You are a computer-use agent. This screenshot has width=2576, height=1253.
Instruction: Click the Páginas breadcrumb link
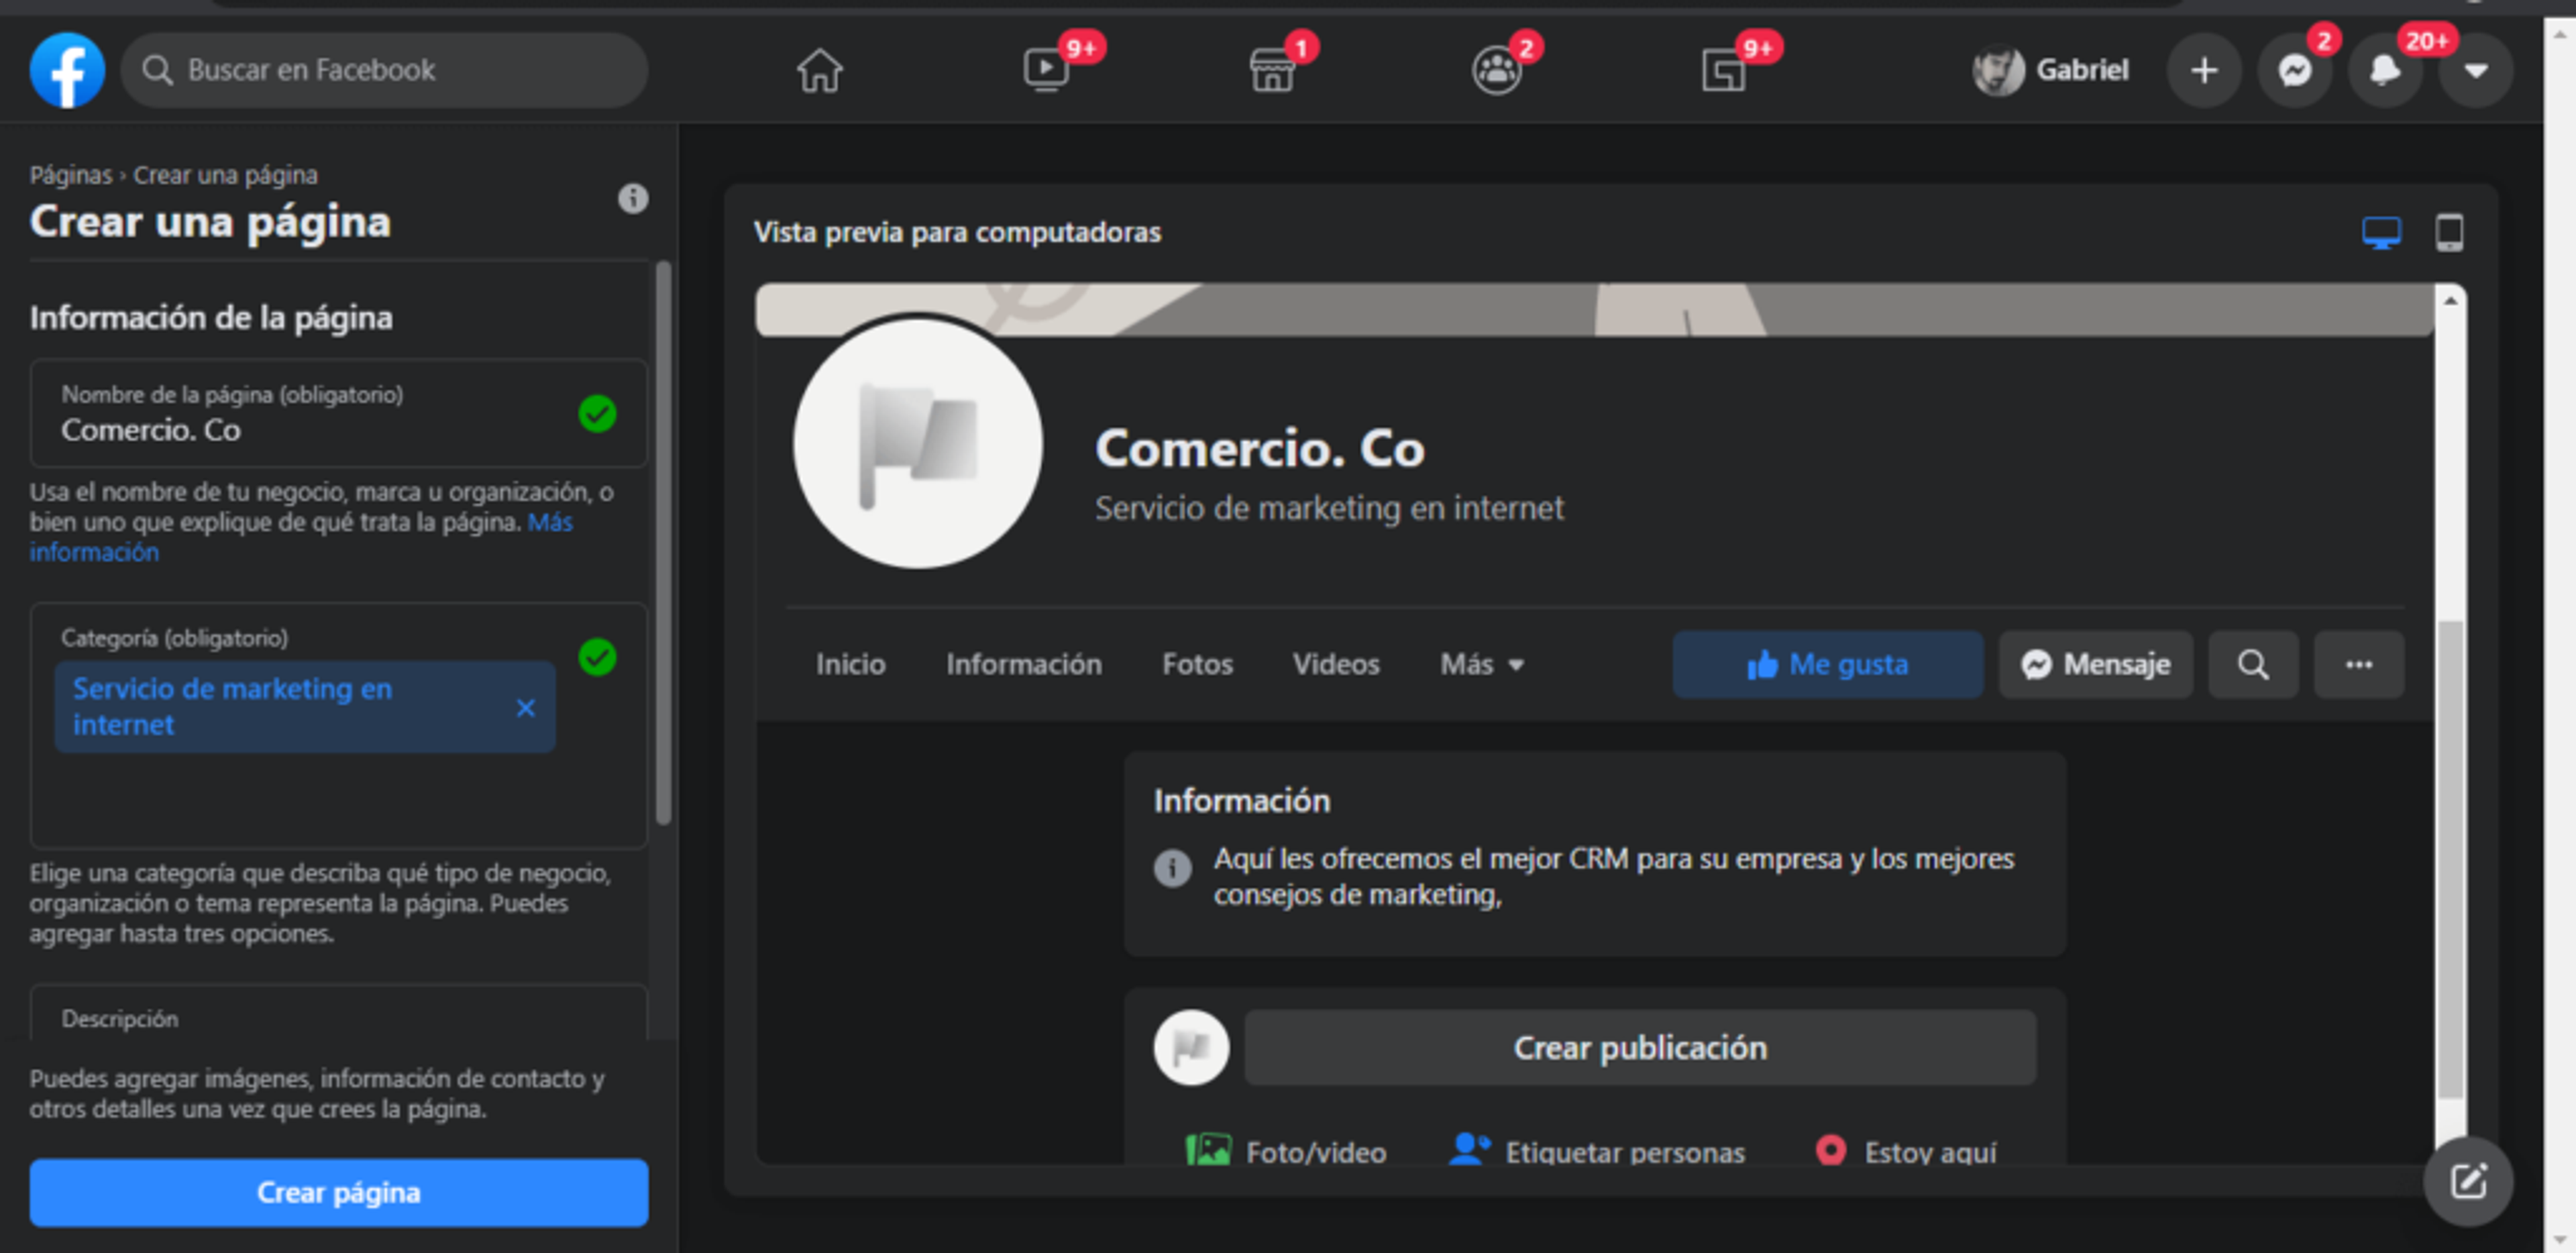coord(70,175)
